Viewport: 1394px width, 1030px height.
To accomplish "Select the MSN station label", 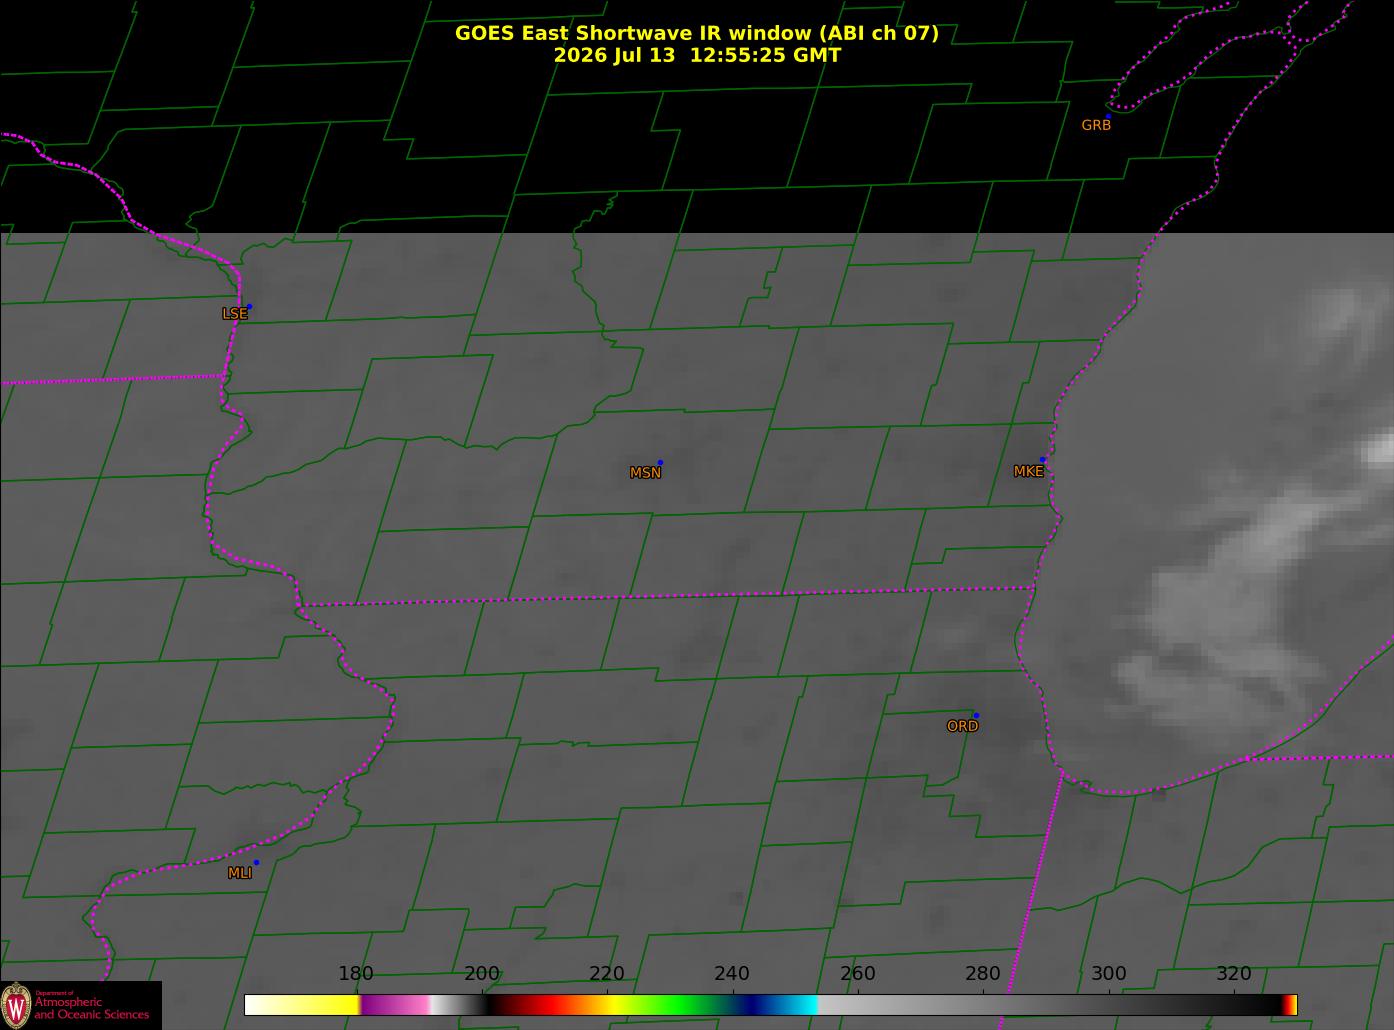I will click(x=645, y=473).
